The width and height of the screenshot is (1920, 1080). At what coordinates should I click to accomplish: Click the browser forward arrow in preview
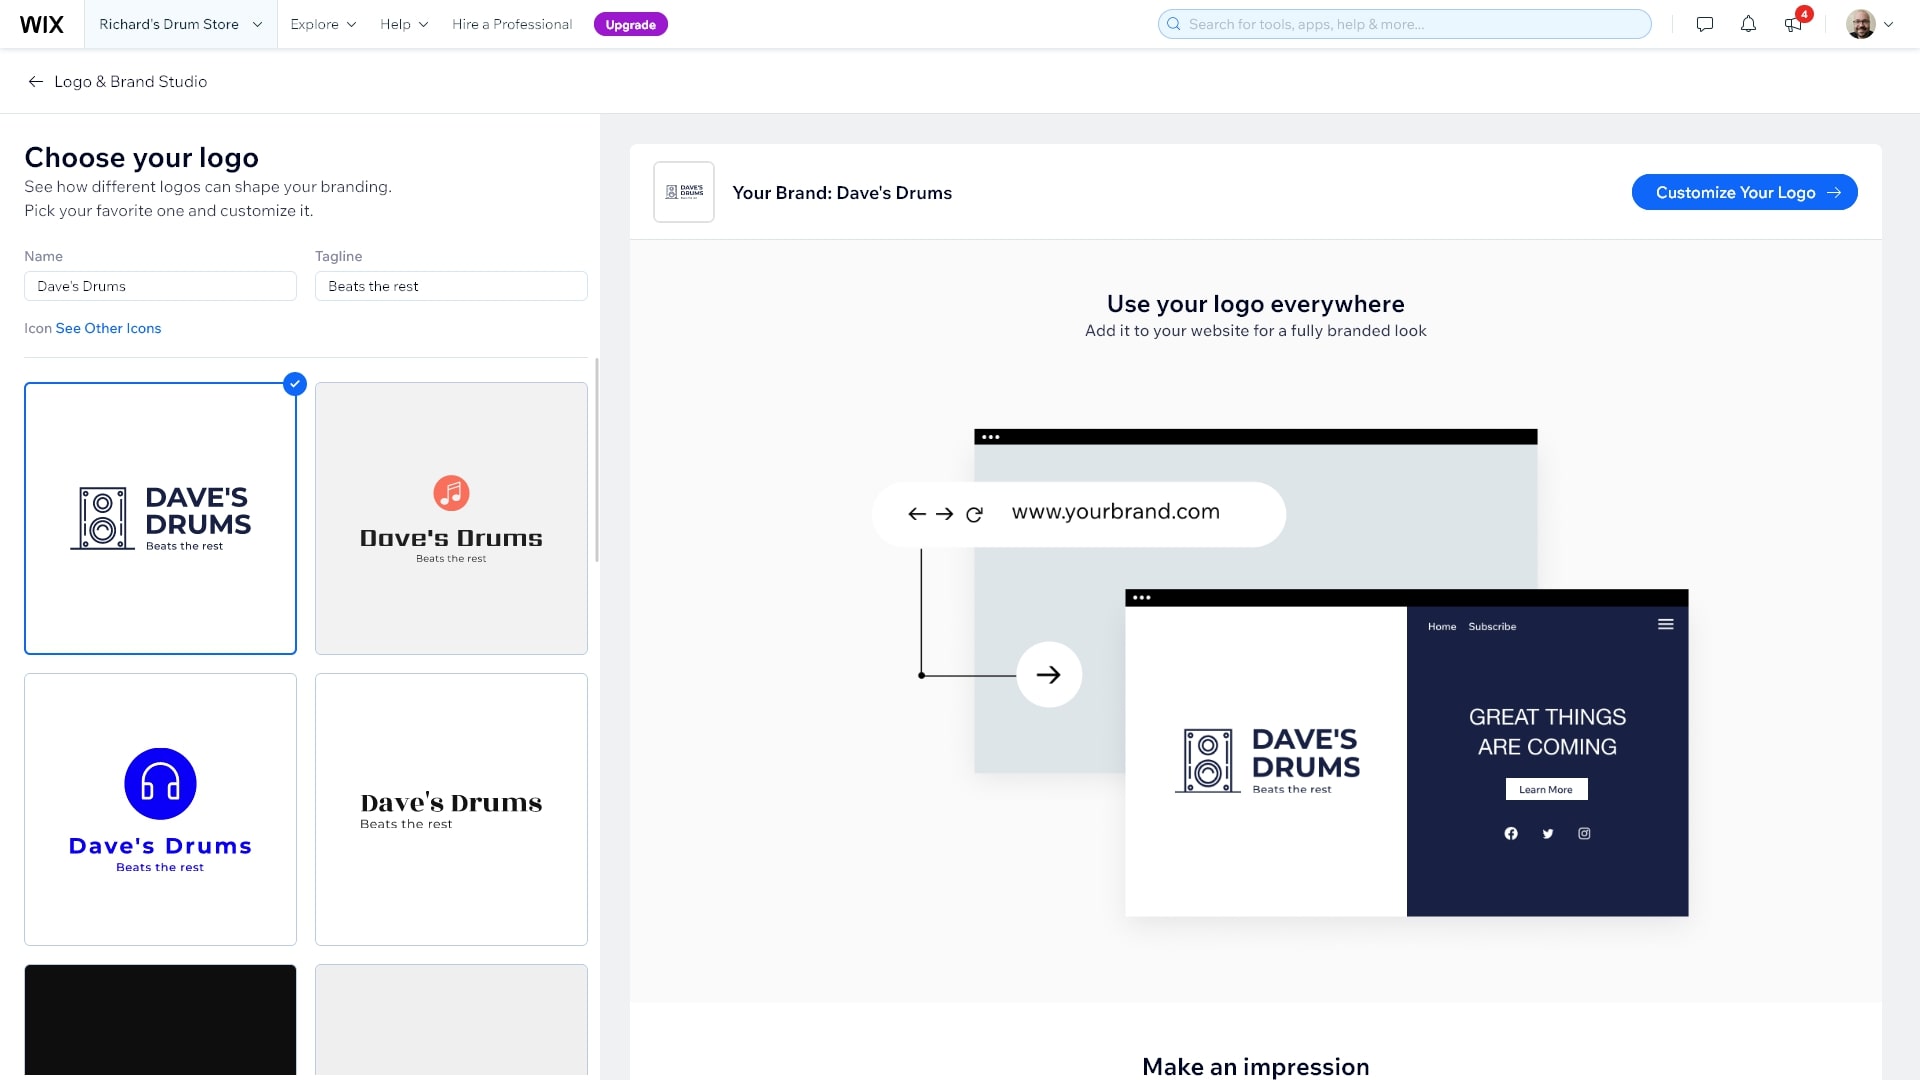(945, 514)
